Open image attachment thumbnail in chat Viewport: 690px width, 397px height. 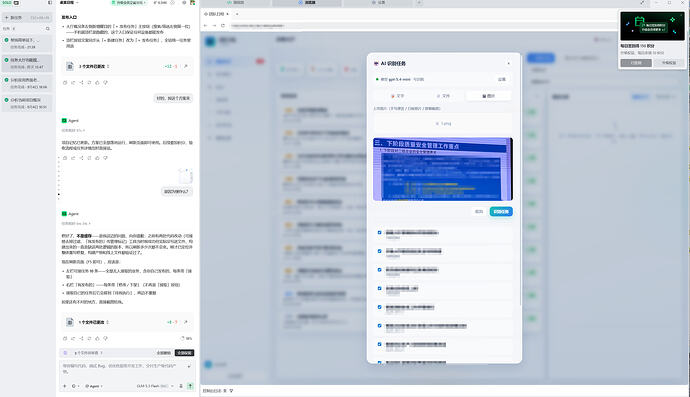[x=185, y=176]
